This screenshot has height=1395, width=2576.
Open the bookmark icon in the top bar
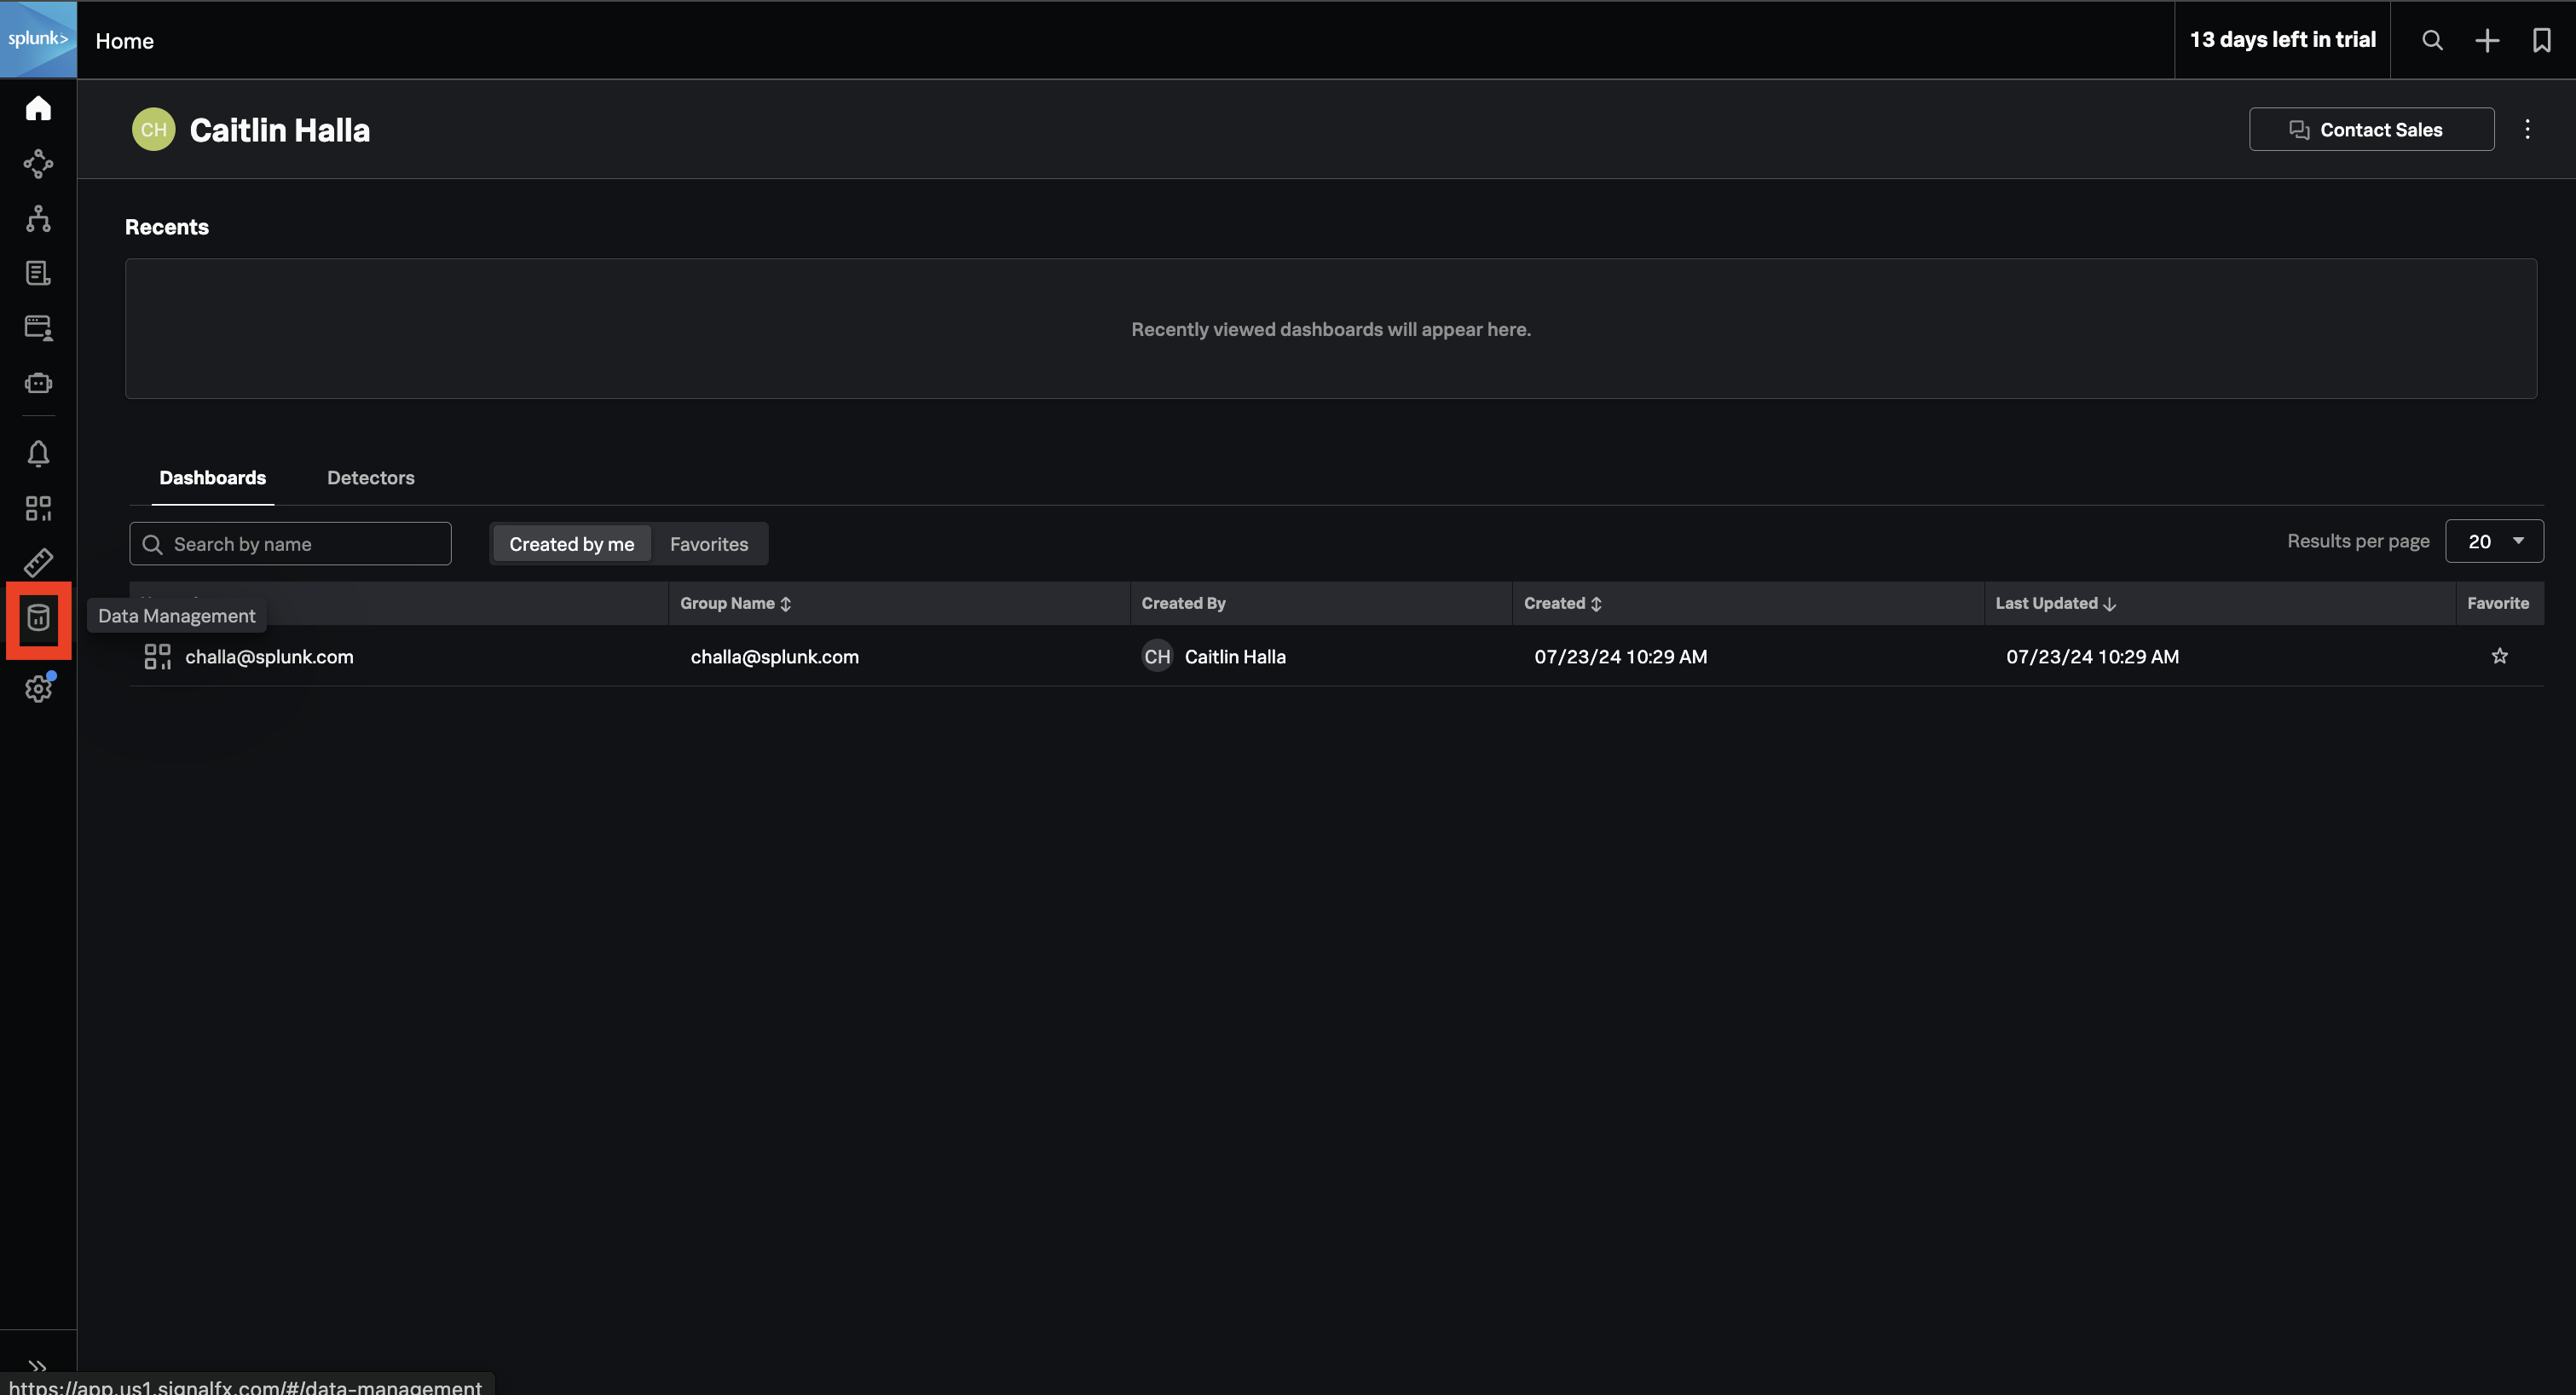pyautogui.click(x=2541, y=40)
